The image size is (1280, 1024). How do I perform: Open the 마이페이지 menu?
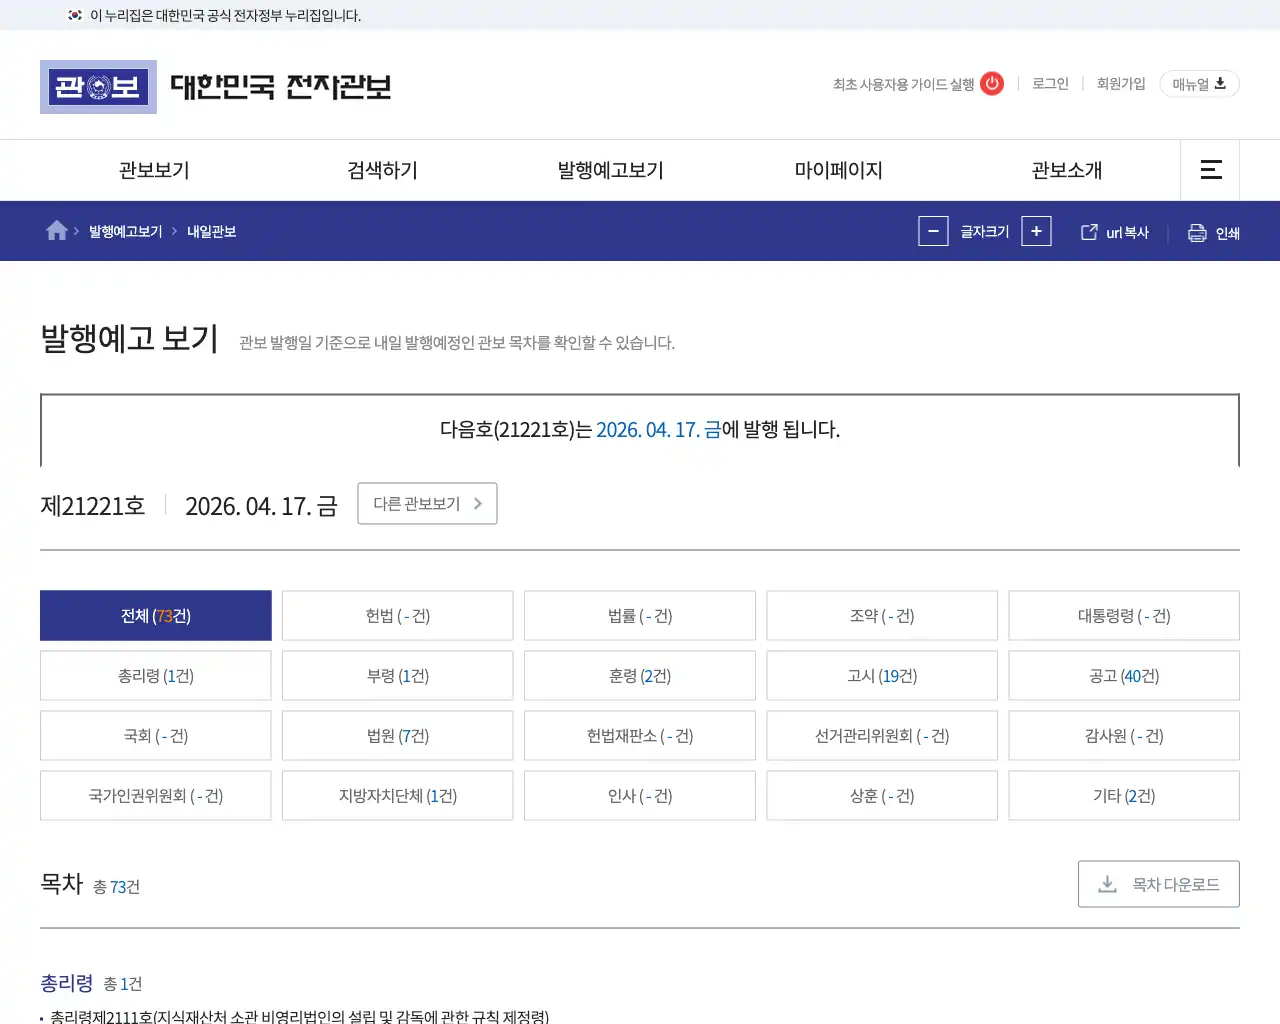(x=837, y=170)
